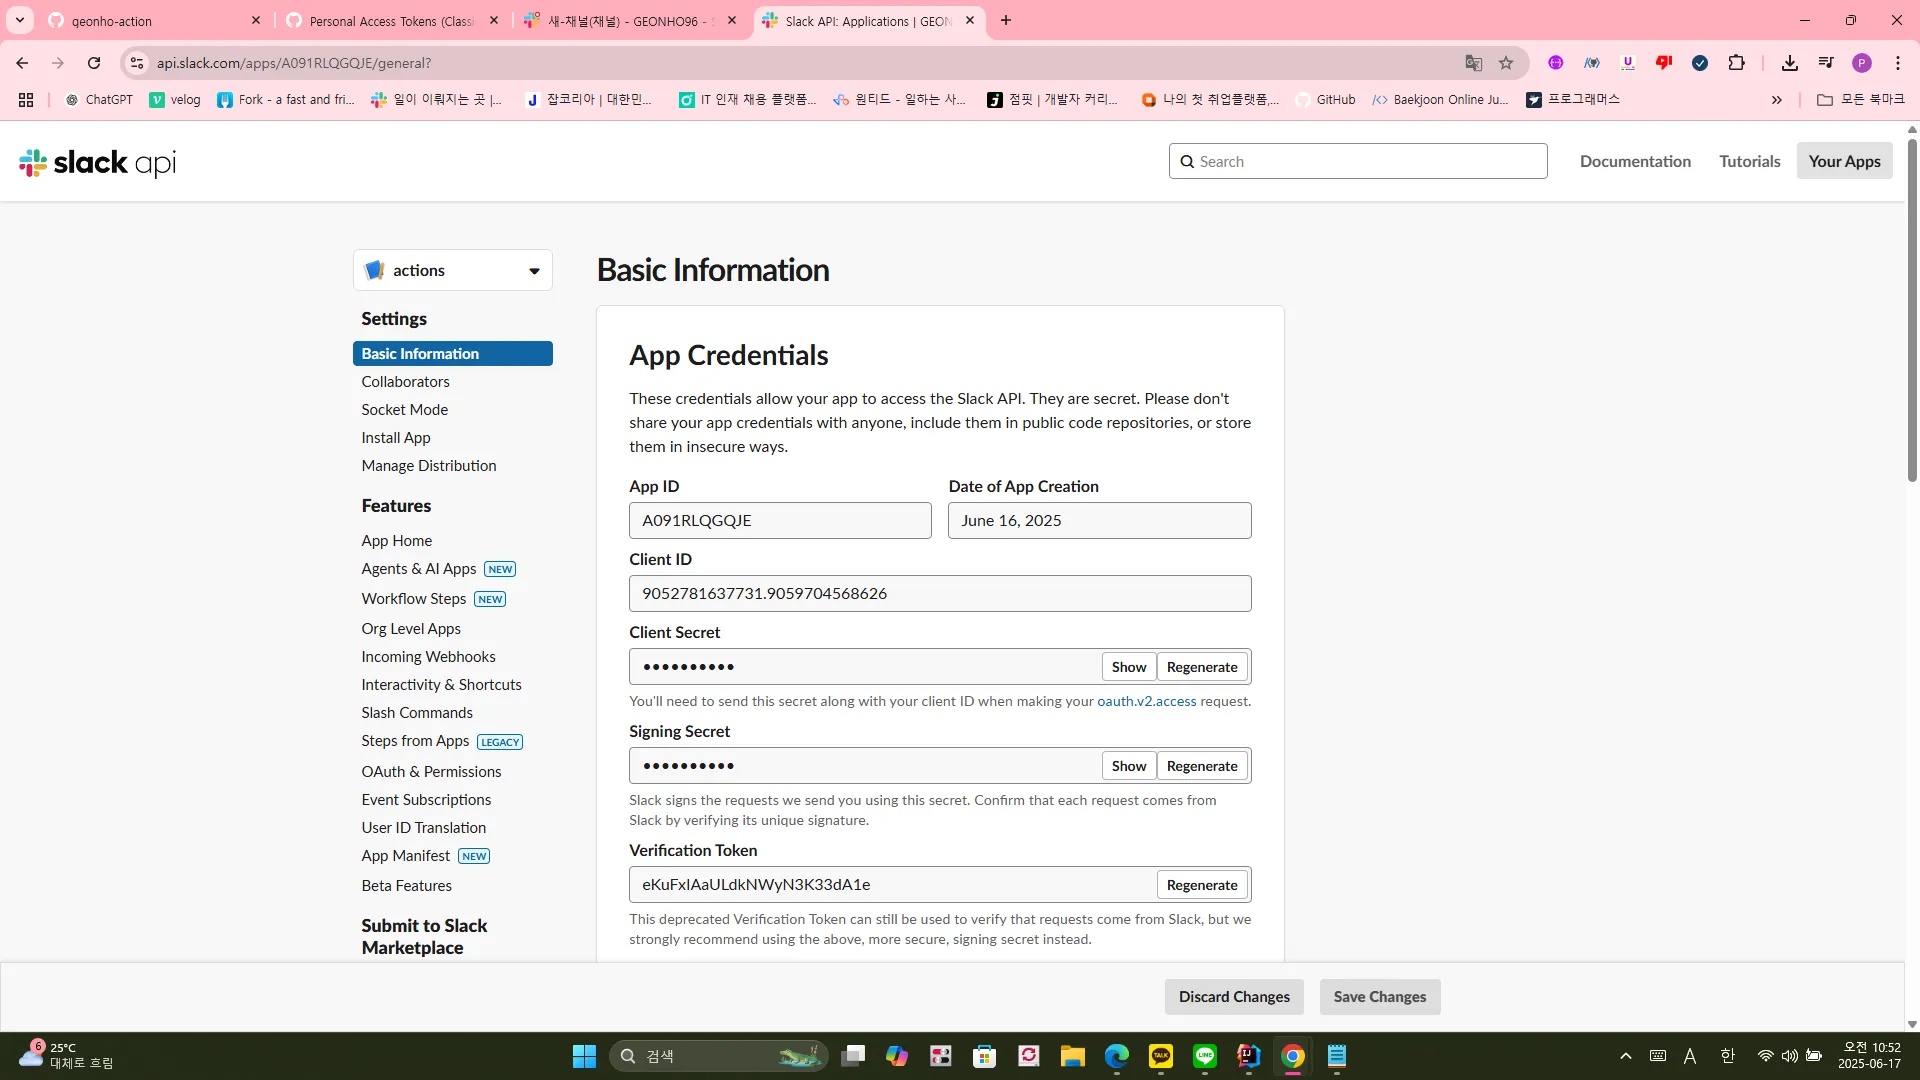Regenerate the Signing Secret
Image resolution: width=1920 pixels, height=1080 pixels.
click(x=1202, y=766)
